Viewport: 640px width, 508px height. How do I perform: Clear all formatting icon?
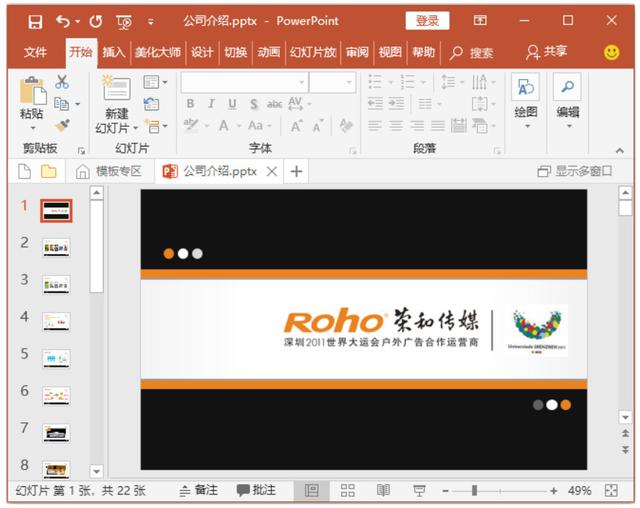tap(346, 125)
